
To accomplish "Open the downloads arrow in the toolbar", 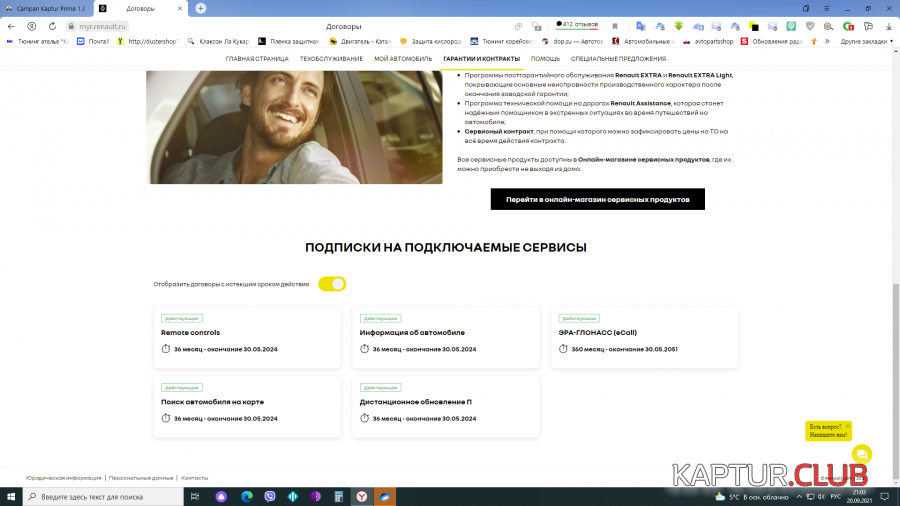I will point(889,26).
